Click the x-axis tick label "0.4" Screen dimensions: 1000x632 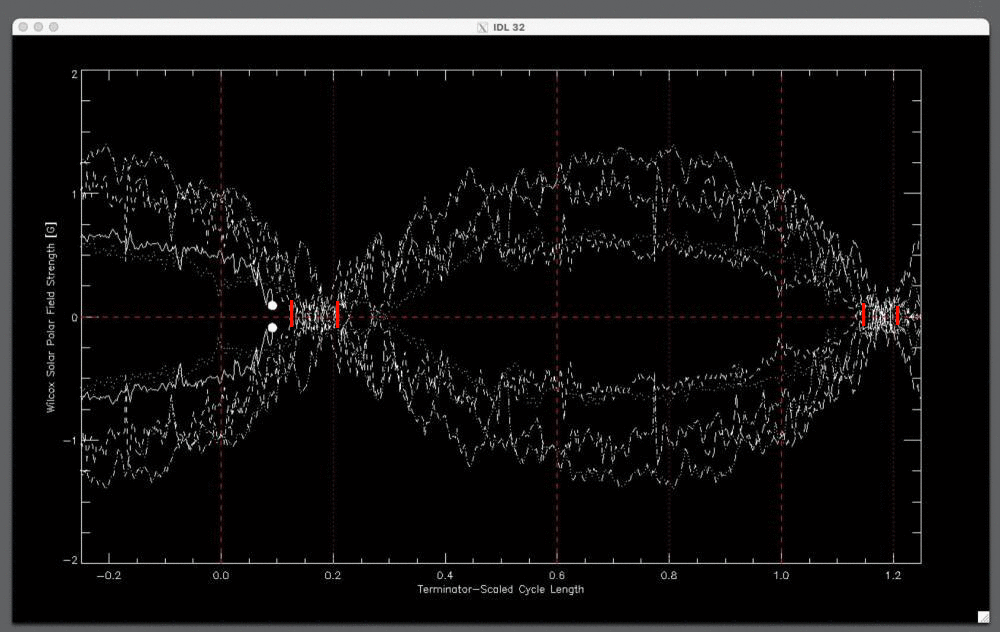(445, 576)
